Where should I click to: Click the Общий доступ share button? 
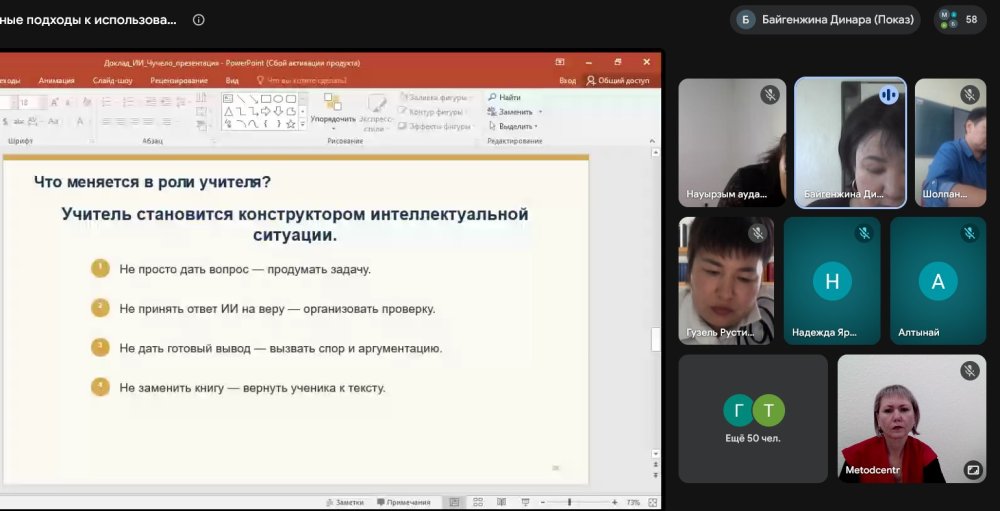pos(619,80)
